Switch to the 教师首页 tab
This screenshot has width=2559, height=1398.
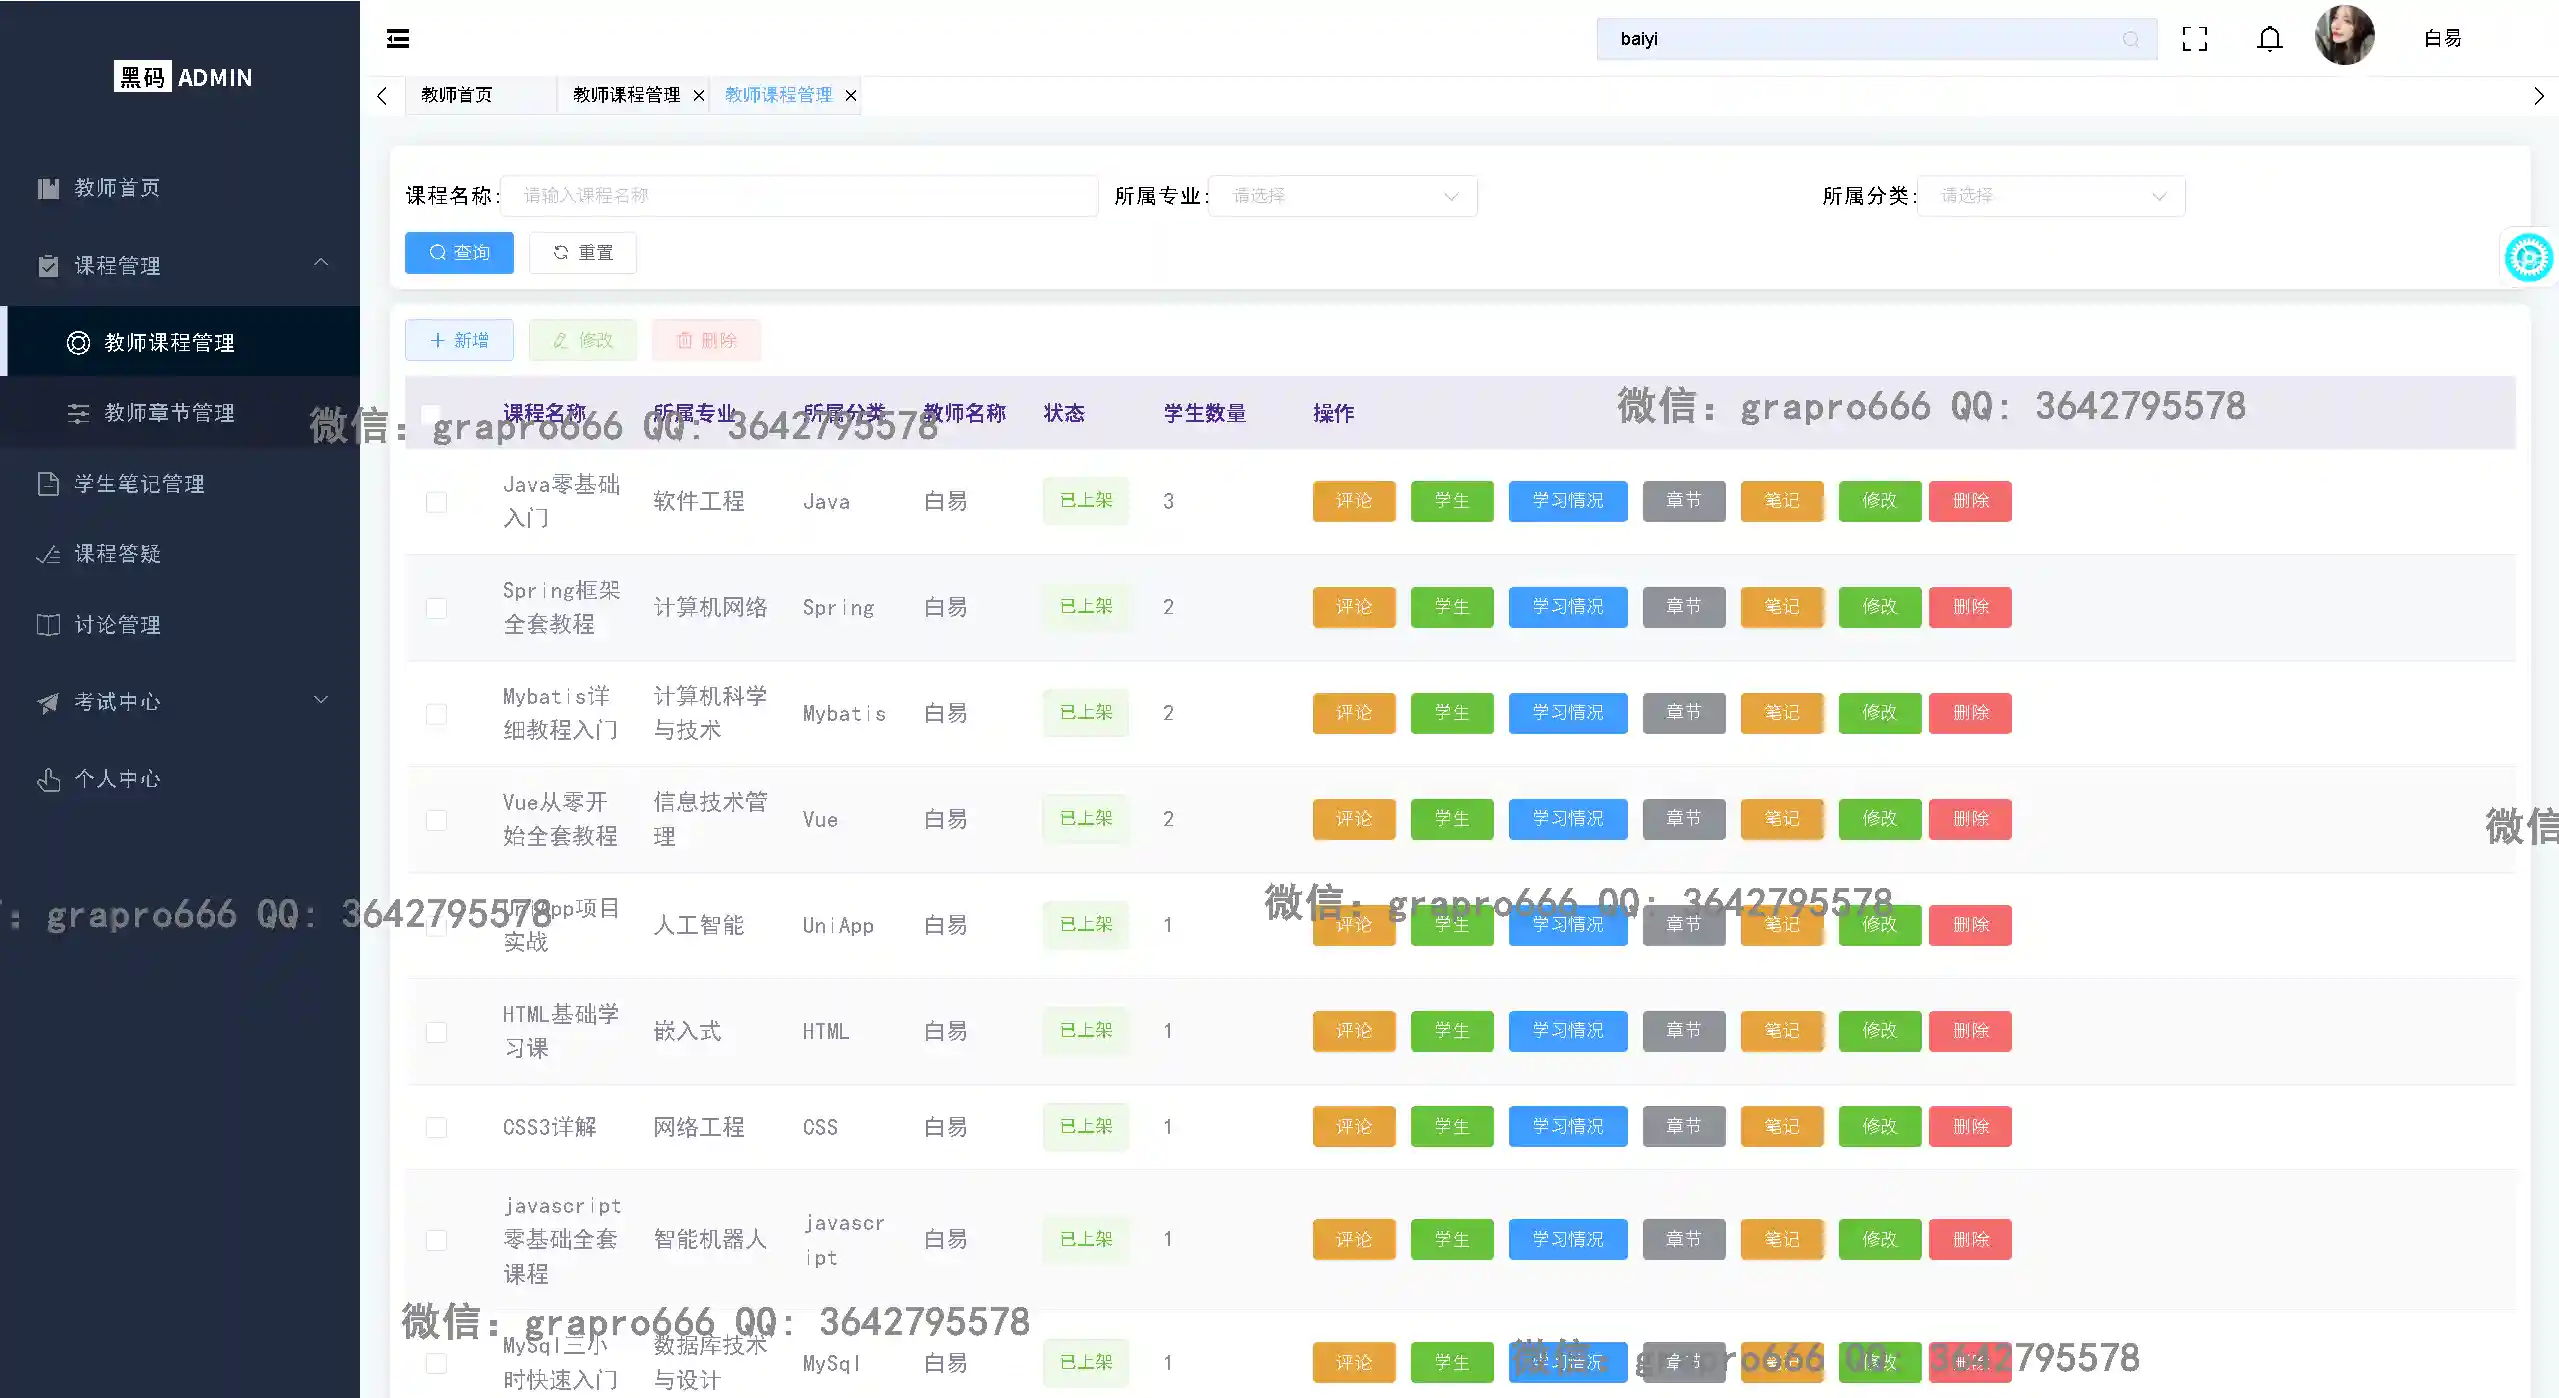pos(457,95)
